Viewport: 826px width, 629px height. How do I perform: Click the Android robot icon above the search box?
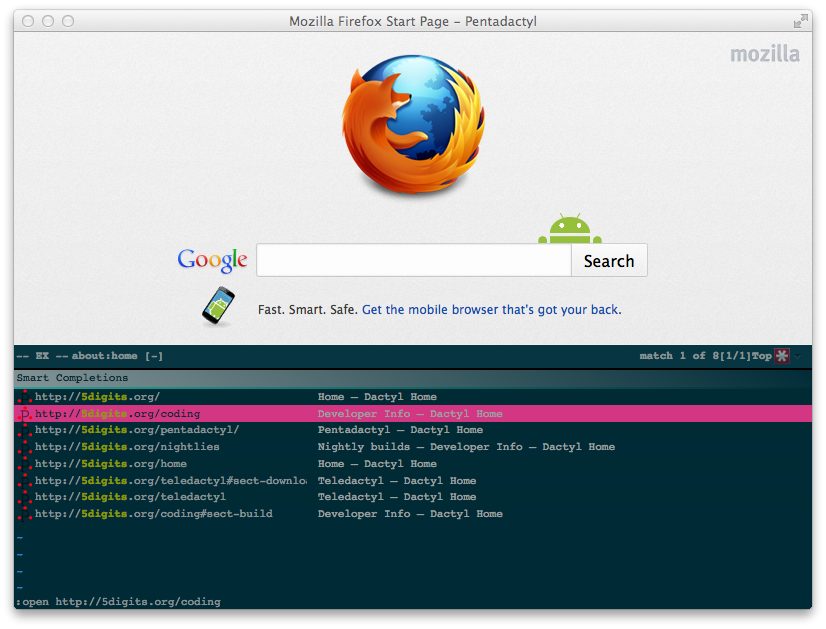click(569, 229)
